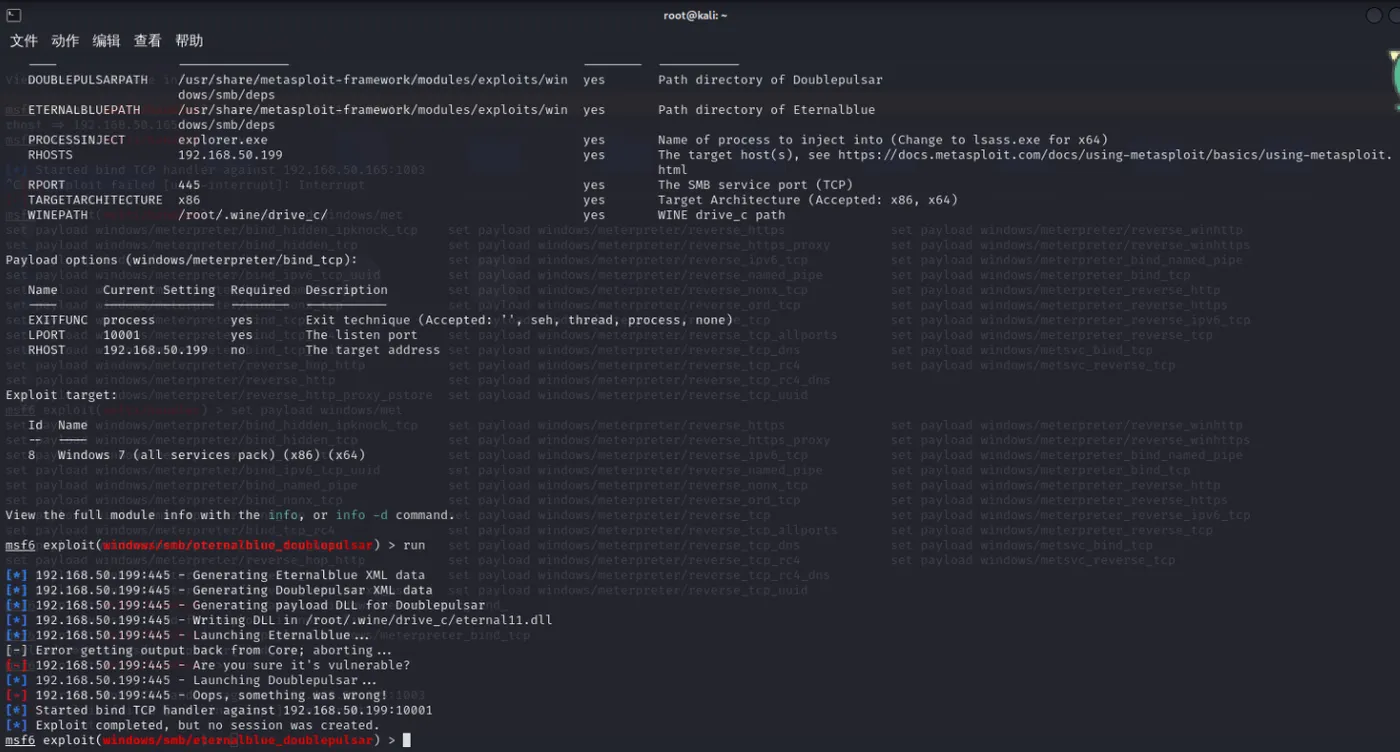Click the 'WINE drive_c path' description
The width and height of the screenshot is (1400, 752).
721,215
